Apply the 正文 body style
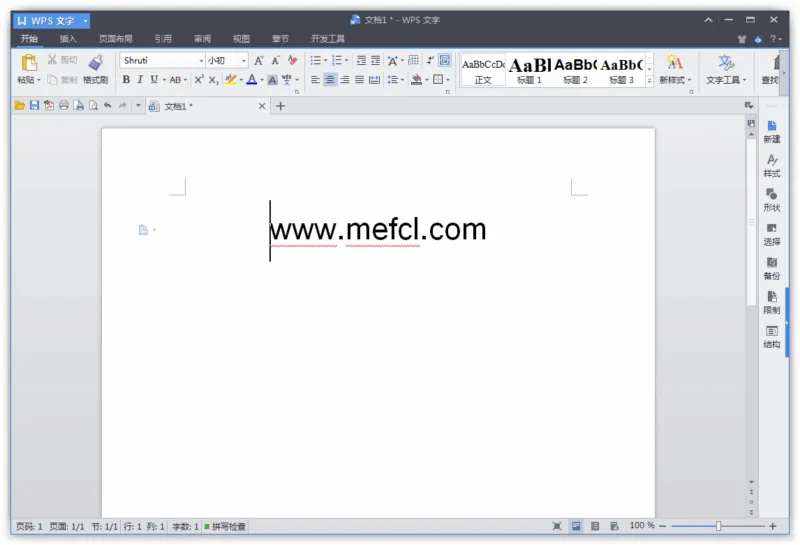 click(x=483, y=70)
